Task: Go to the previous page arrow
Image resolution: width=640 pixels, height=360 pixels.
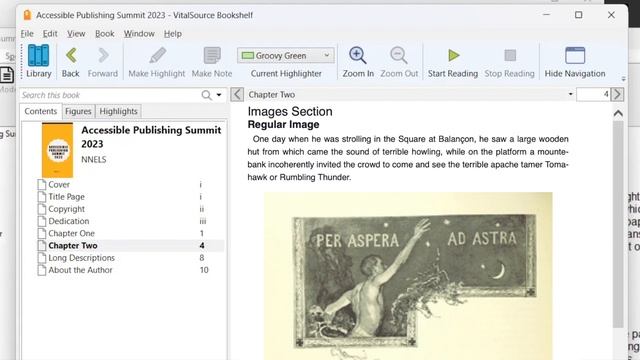Action: (237, 95)
